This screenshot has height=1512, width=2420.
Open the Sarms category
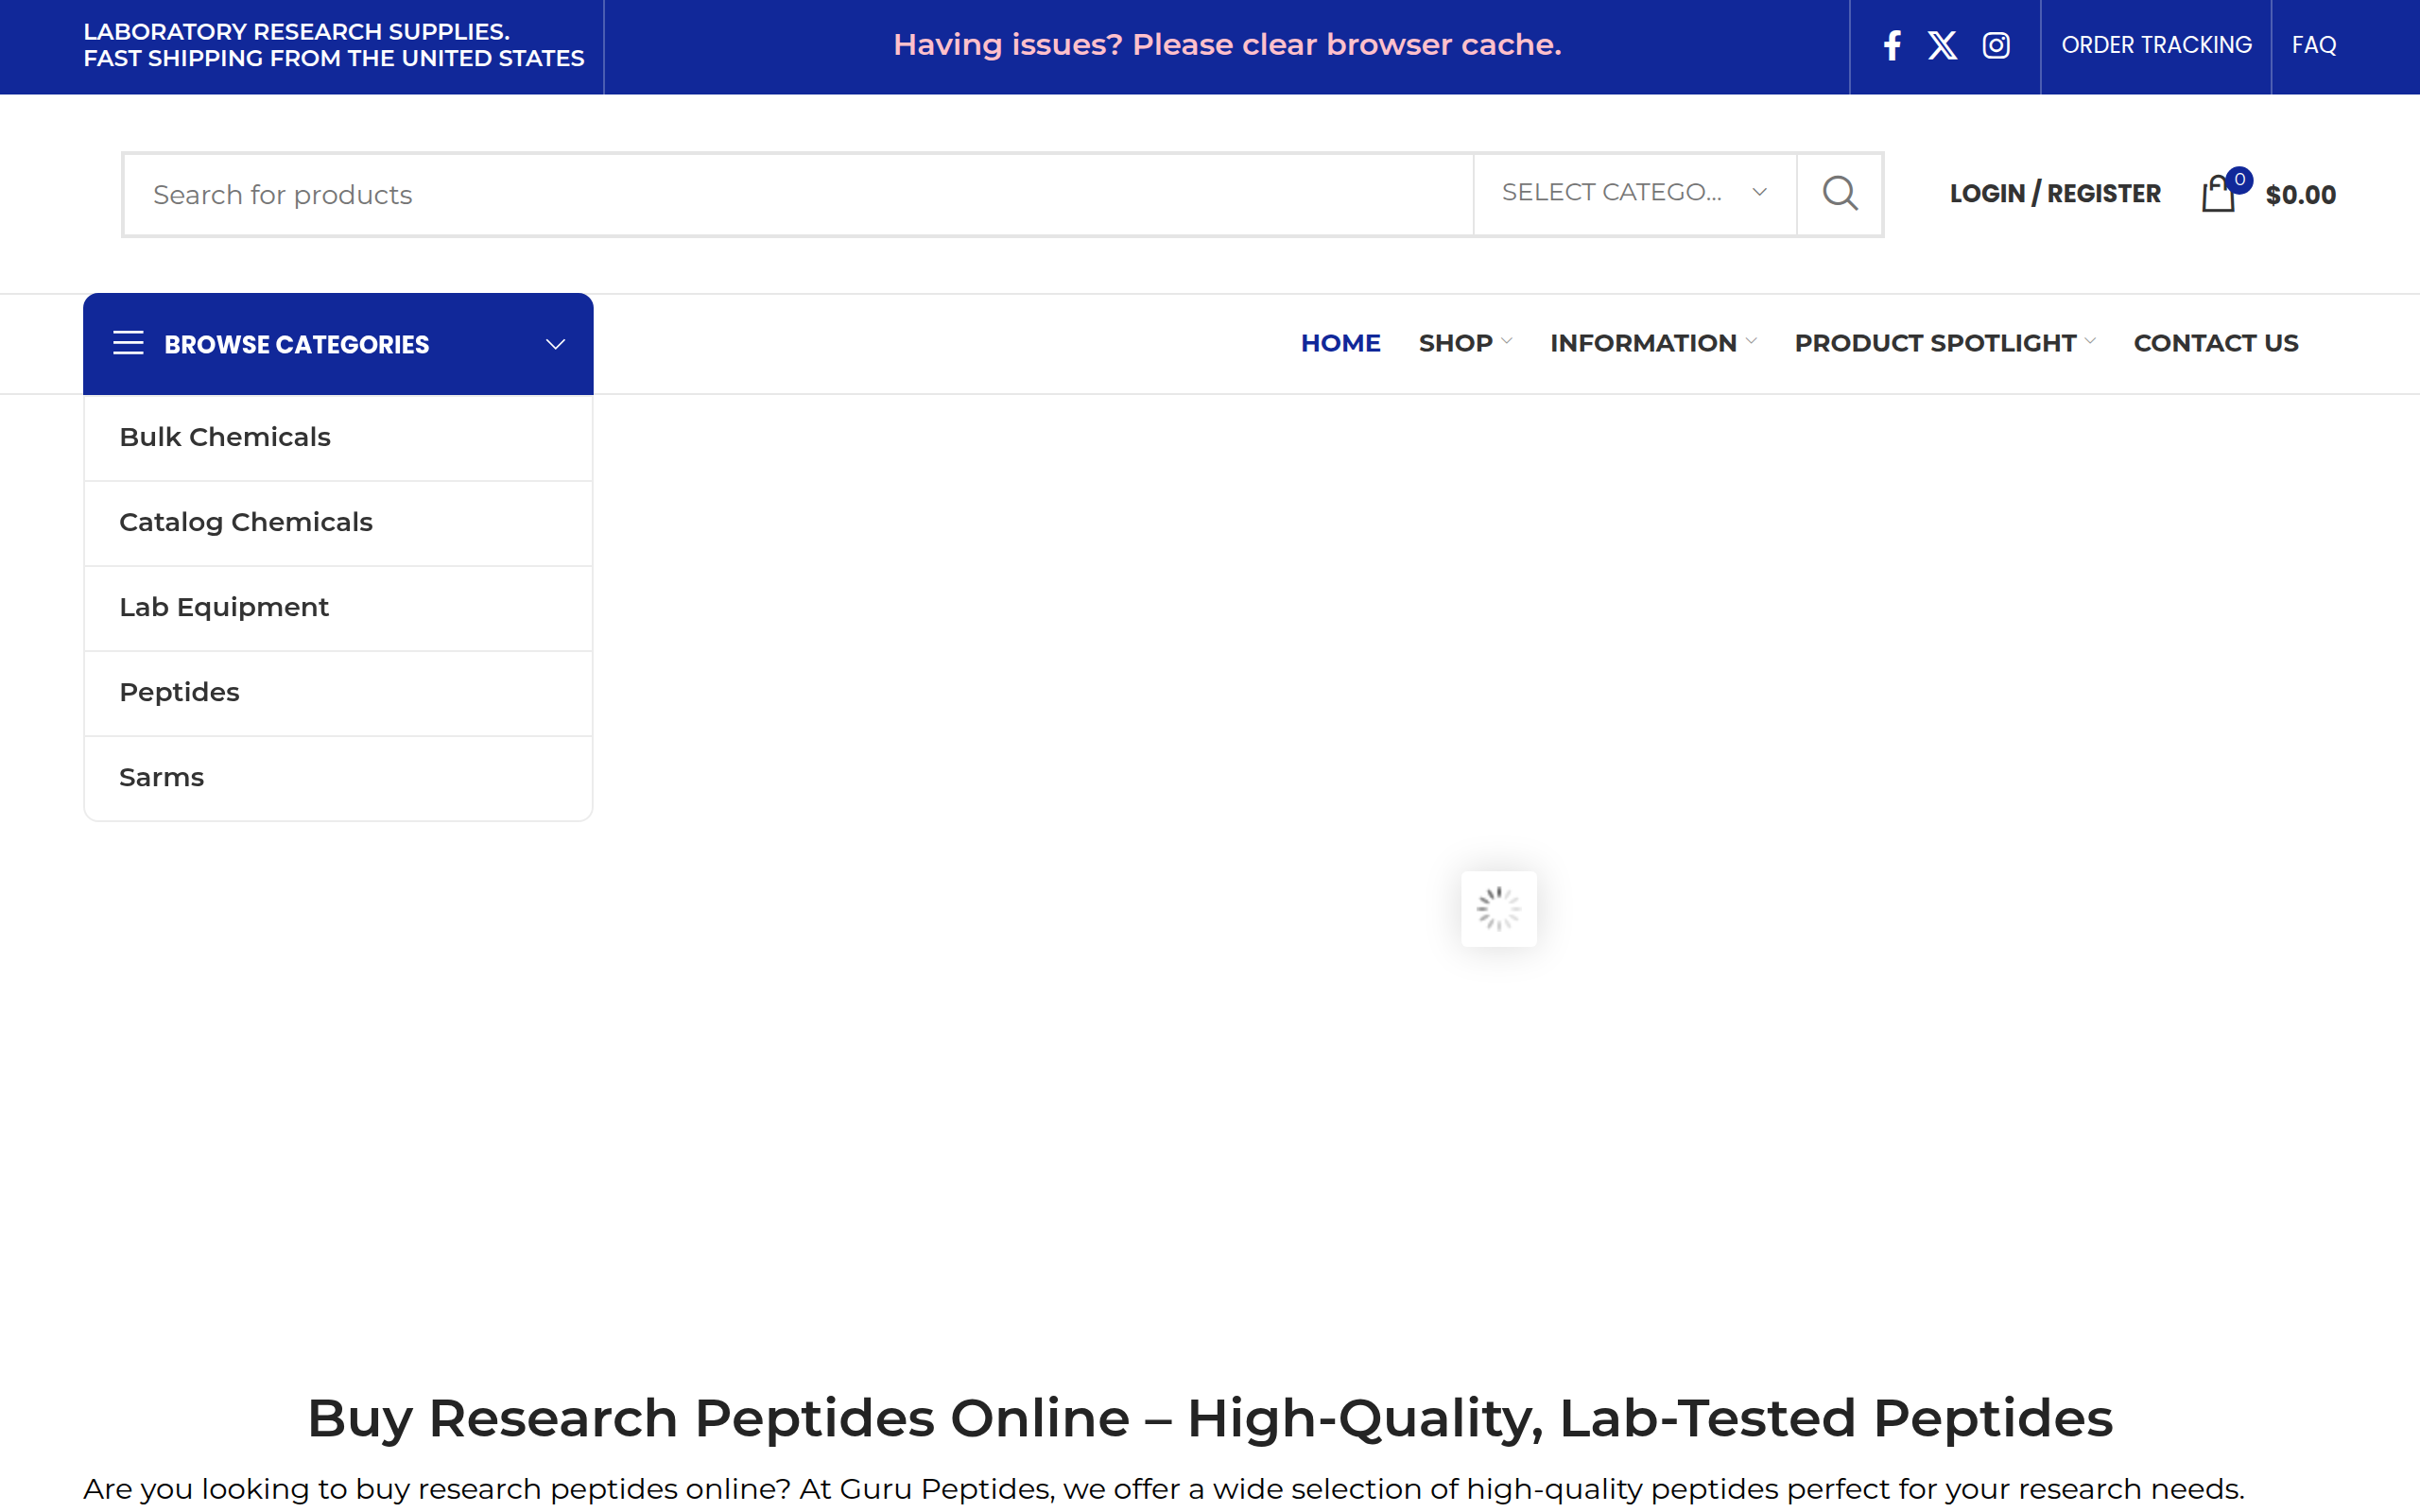click(x=162, y=777)
